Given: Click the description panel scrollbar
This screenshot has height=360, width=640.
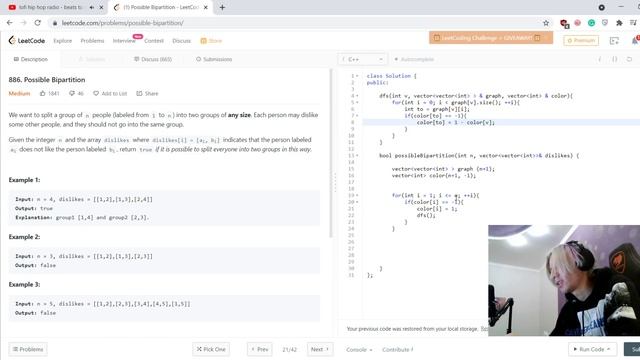Looking at the screenshot, I should pos(331,153).
